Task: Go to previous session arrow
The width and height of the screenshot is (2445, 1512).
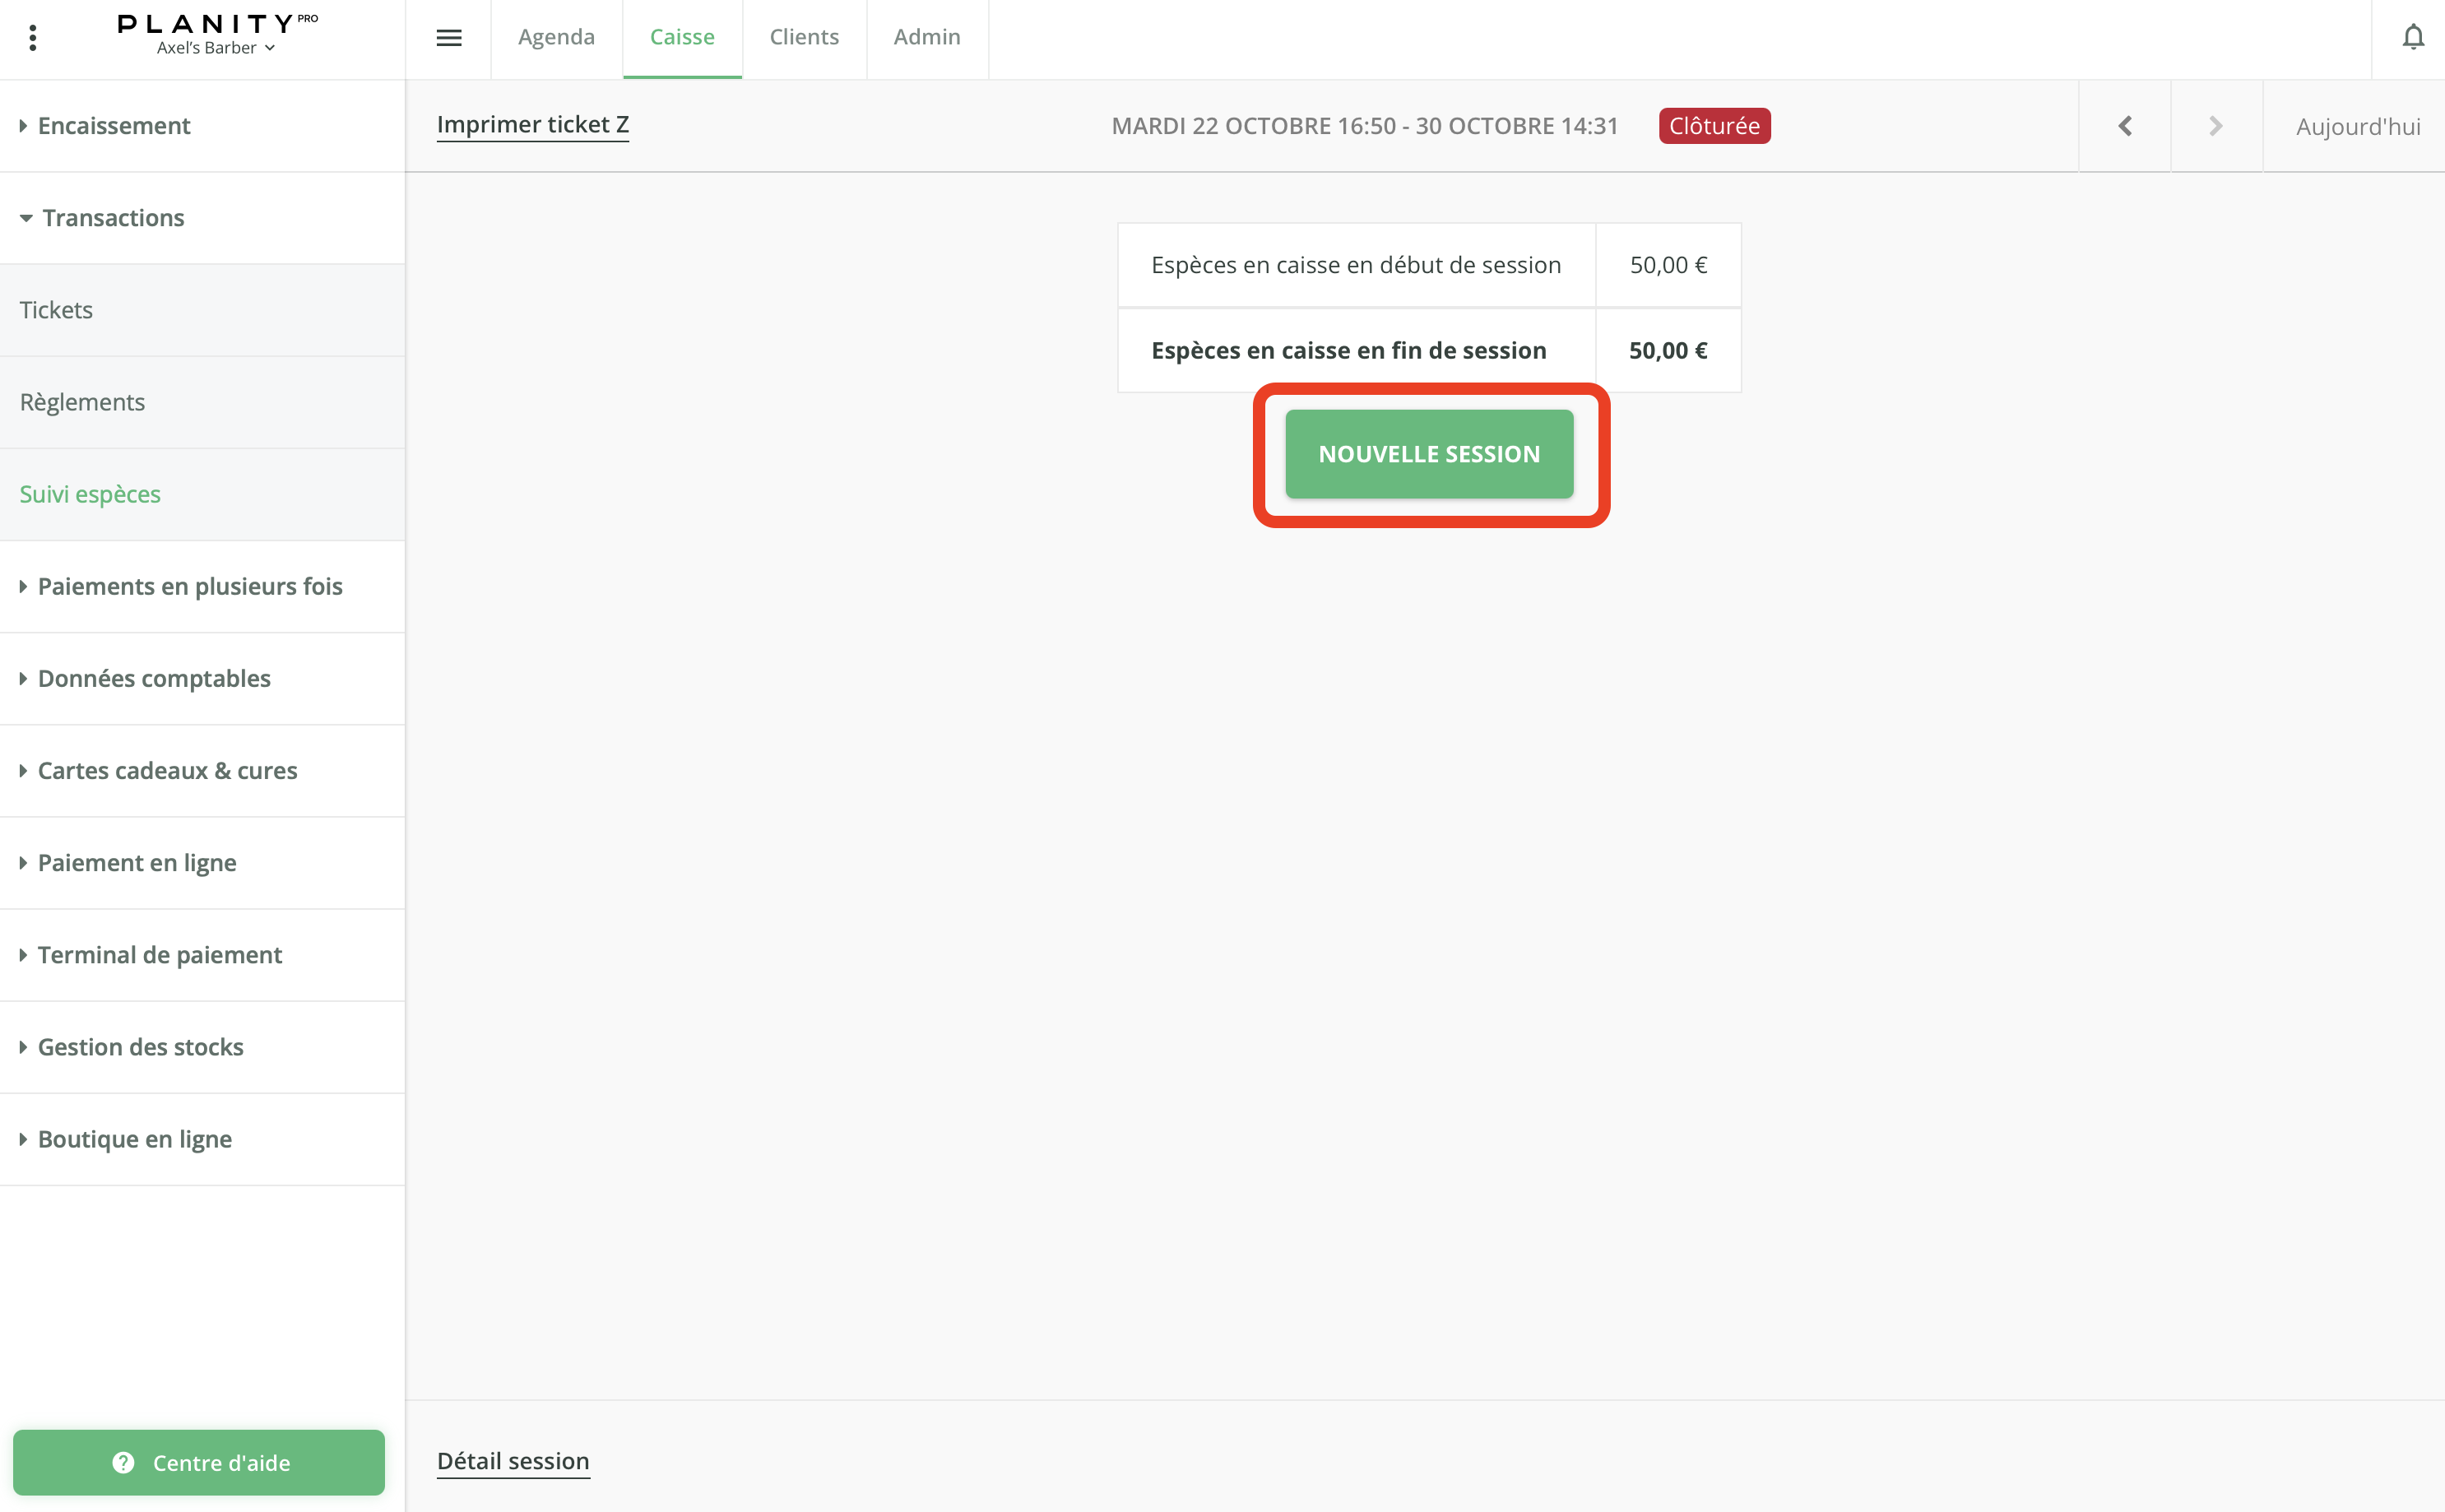Action: click(x=2125, y=126)
